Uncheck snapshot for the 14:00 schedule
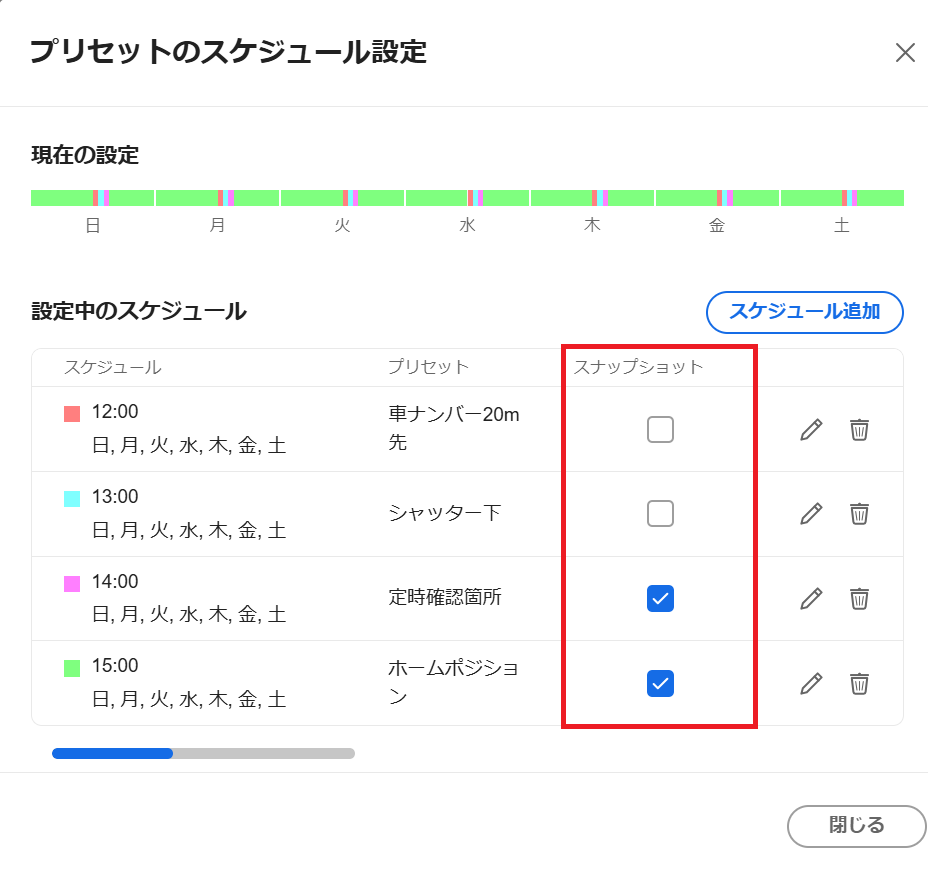Screen dimensions: 928x872 [660, 599]
